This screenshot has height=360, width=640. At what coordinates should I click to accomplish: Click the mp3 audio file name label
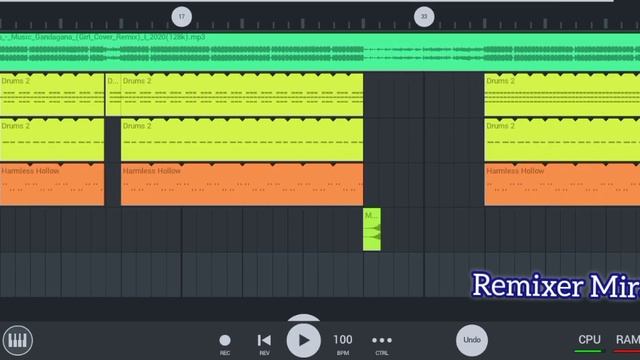coord(102,37)
